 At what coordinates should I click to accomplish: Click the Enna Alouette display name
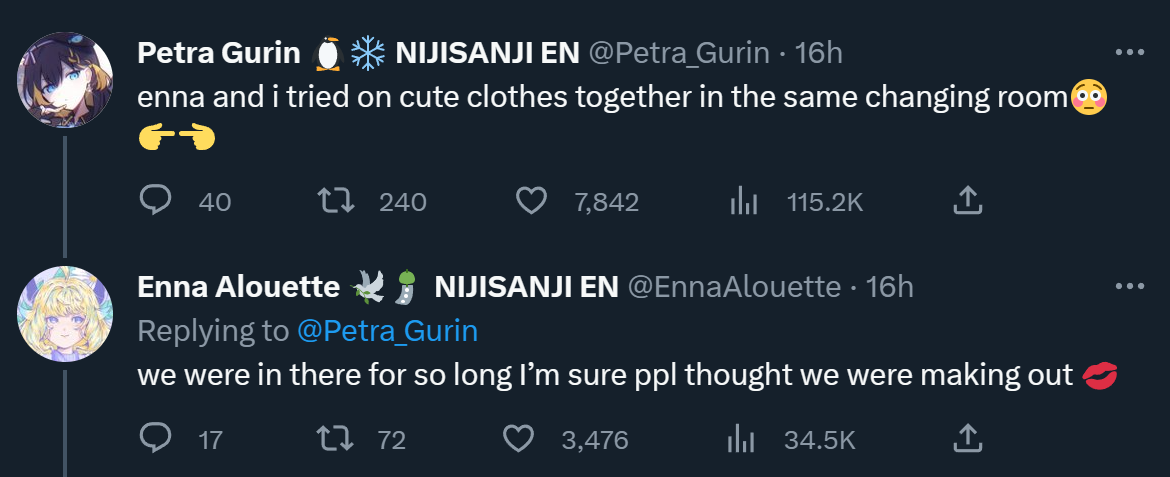click(x=238, y=288)
